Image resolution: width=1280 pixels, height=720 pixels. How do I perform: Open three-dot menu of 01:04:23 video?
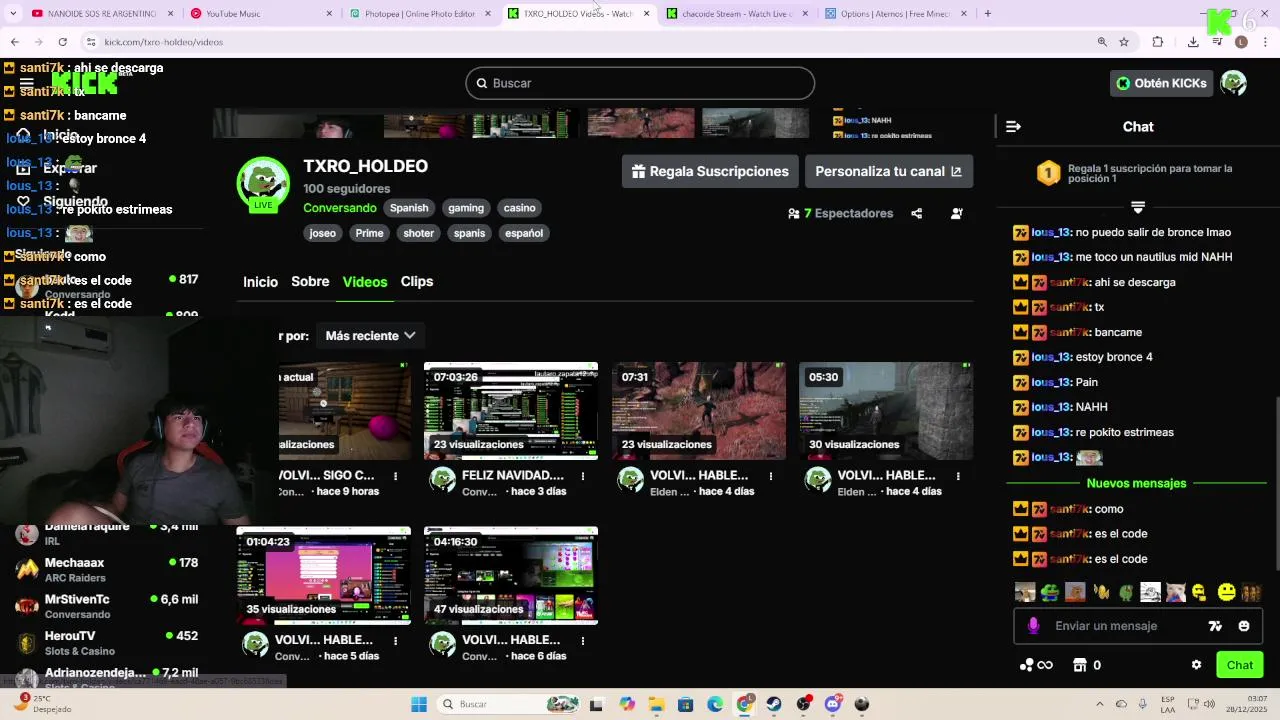point(396,640)
